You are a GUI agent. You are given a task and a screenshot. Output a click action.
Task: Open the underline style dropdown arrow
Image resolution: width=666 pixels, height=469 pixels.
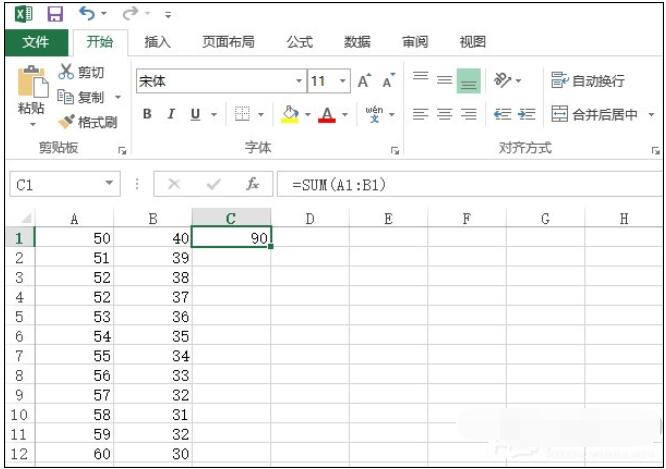[x=214, y=114]
